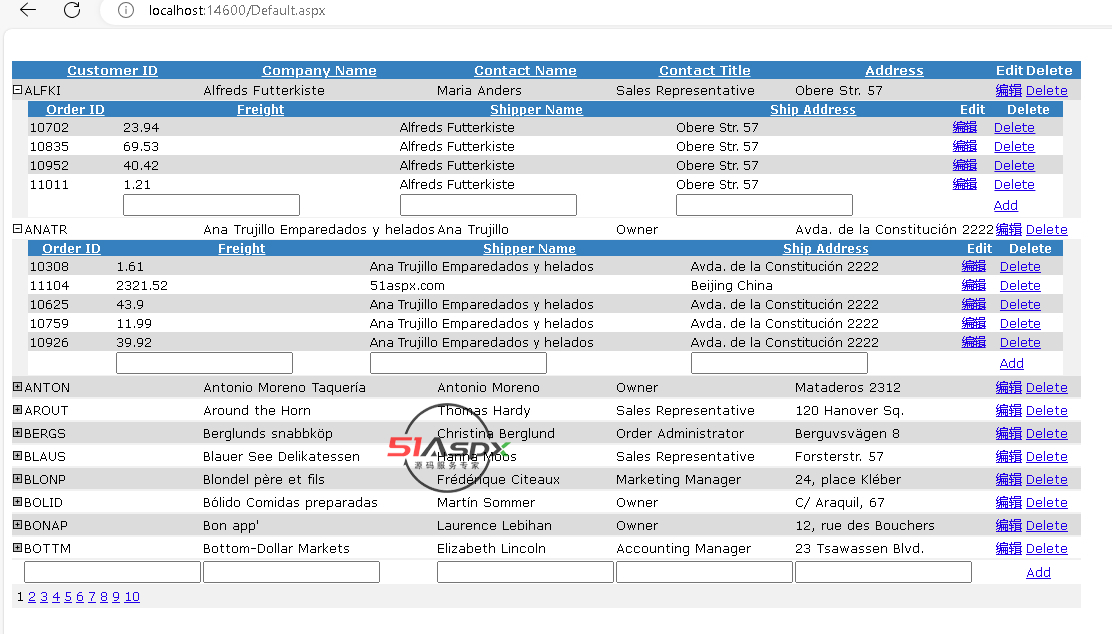Click Add link under ALFKI orders

coord(1005,206)
